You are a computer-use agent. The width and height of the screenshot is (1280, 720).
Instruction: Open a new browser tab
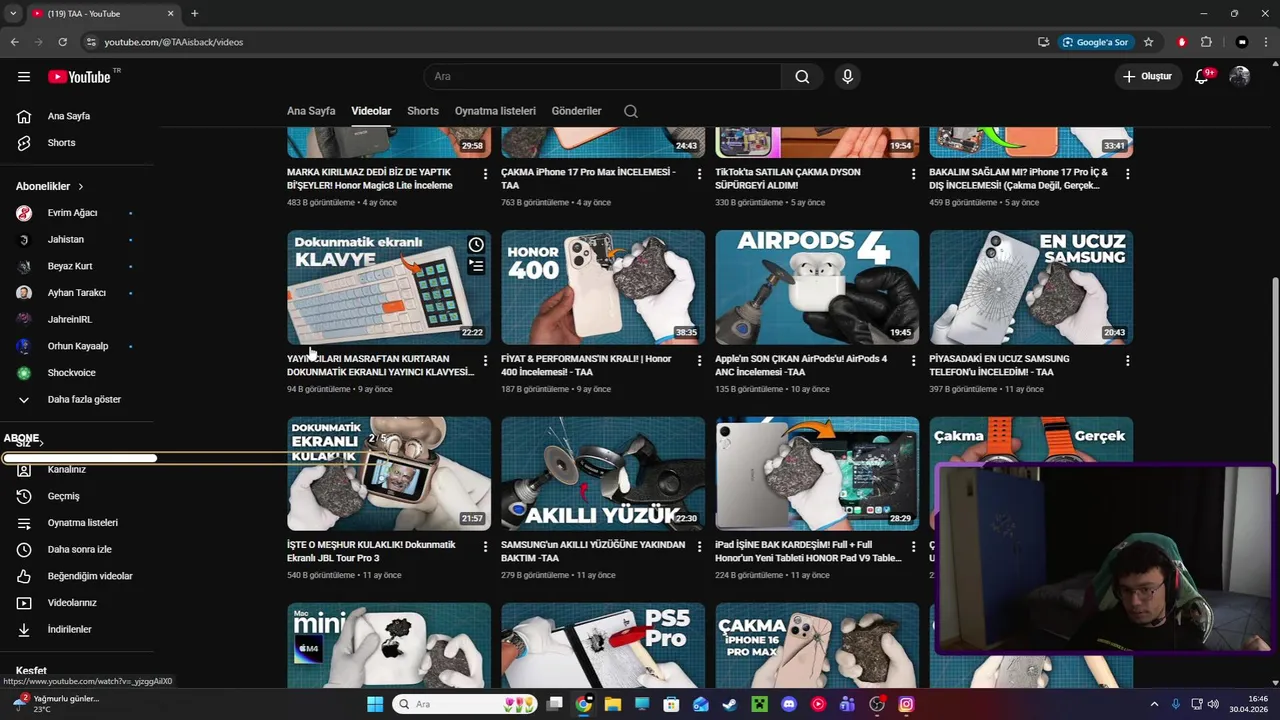pos(194,14)
